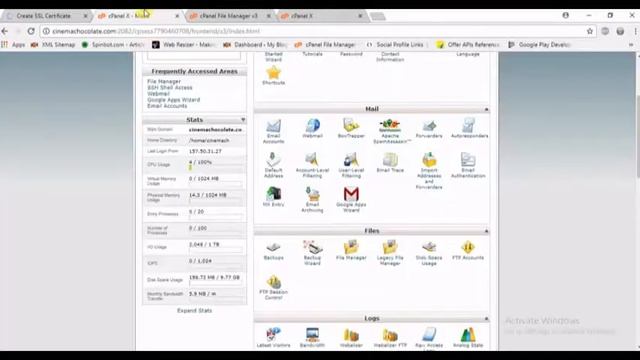Open the Forwarders icon

(x=429, y=126)
